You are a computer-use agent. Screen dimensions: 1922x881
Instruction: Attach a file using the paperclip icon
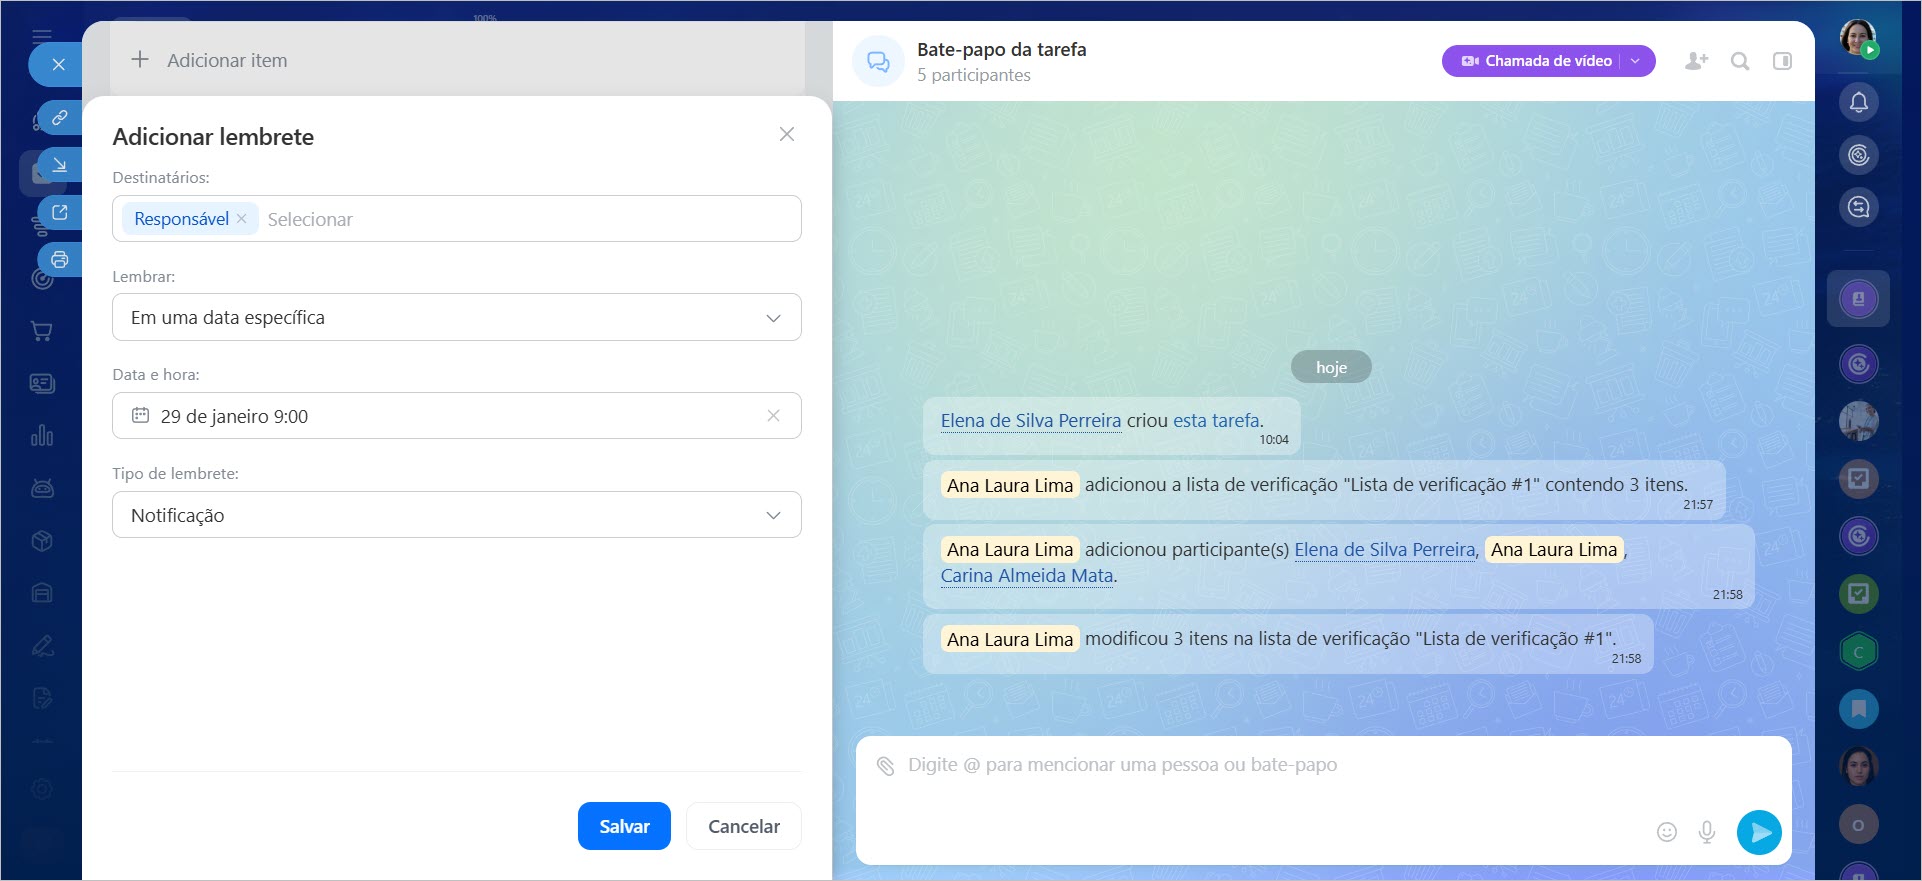click(x=885, y=766)
